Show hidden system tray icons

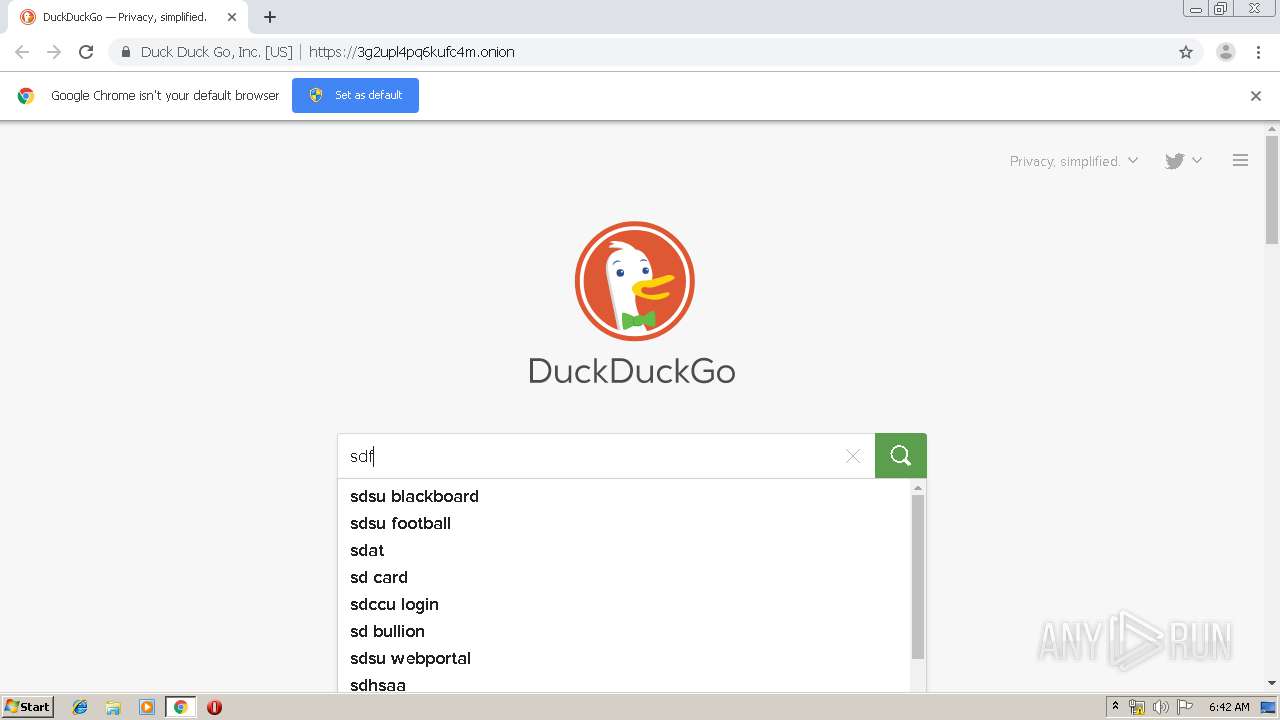click(1116, 707)
